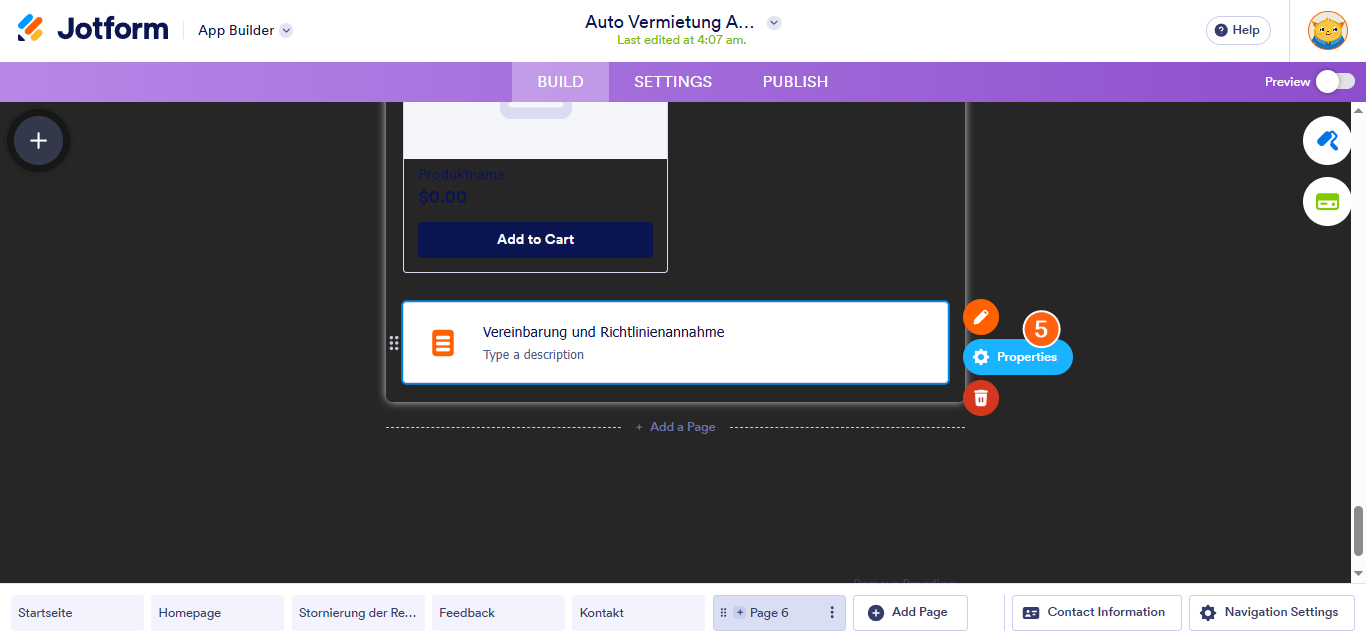This screenshot has width=1366, height=641.
Task: Switch to the PUBLISH tab
Action: click(x=795, y=82)
